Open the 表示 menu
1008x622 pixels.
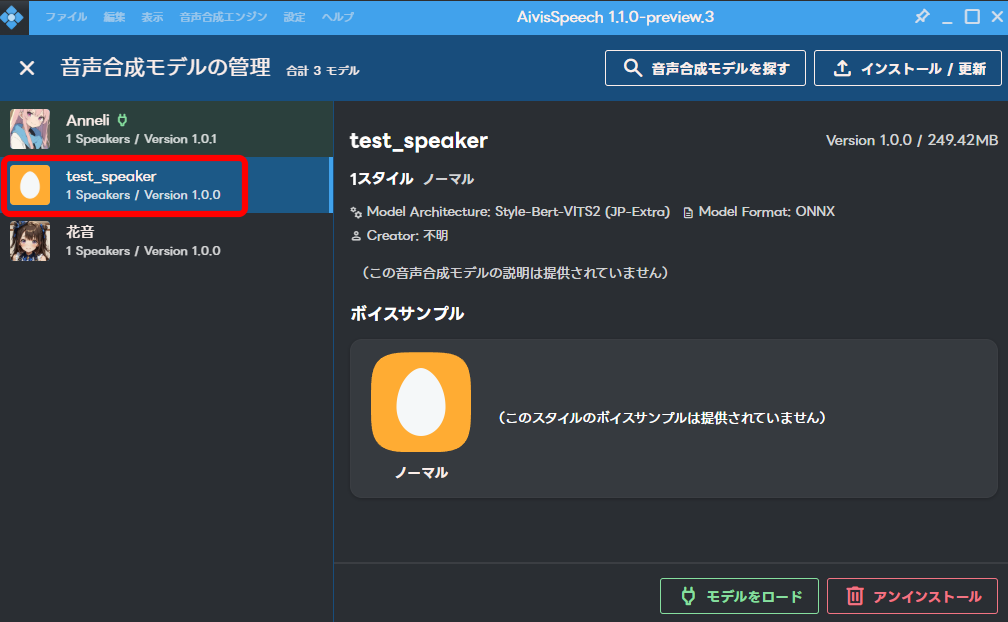[x=152, y=17]
